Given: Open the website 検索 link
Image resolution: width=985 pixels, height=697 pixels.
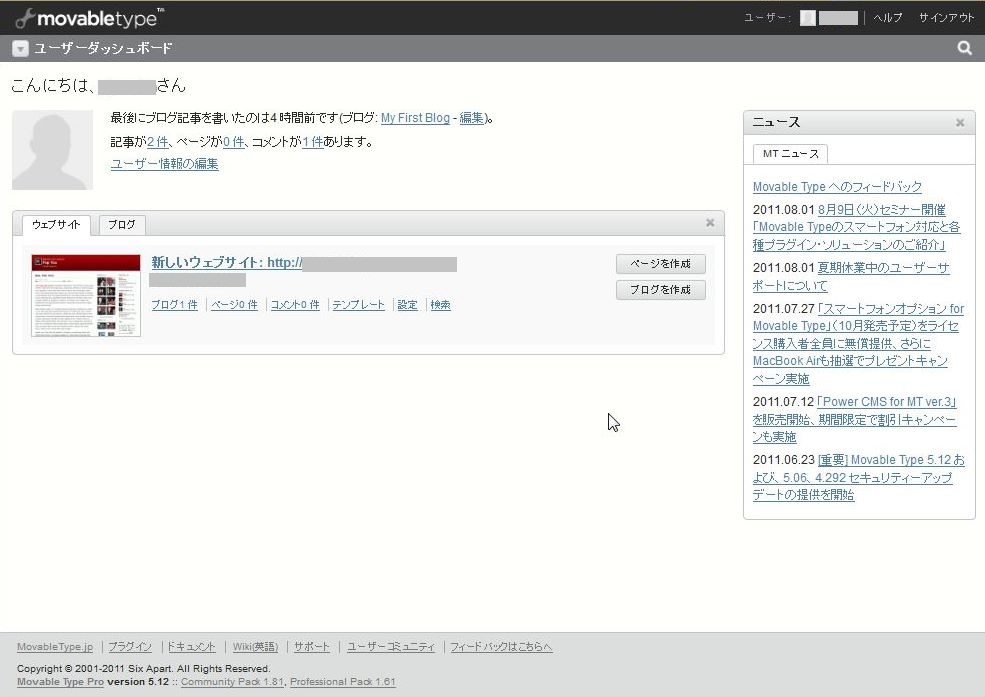Looking at the screenshot, I should click(440, 305).
